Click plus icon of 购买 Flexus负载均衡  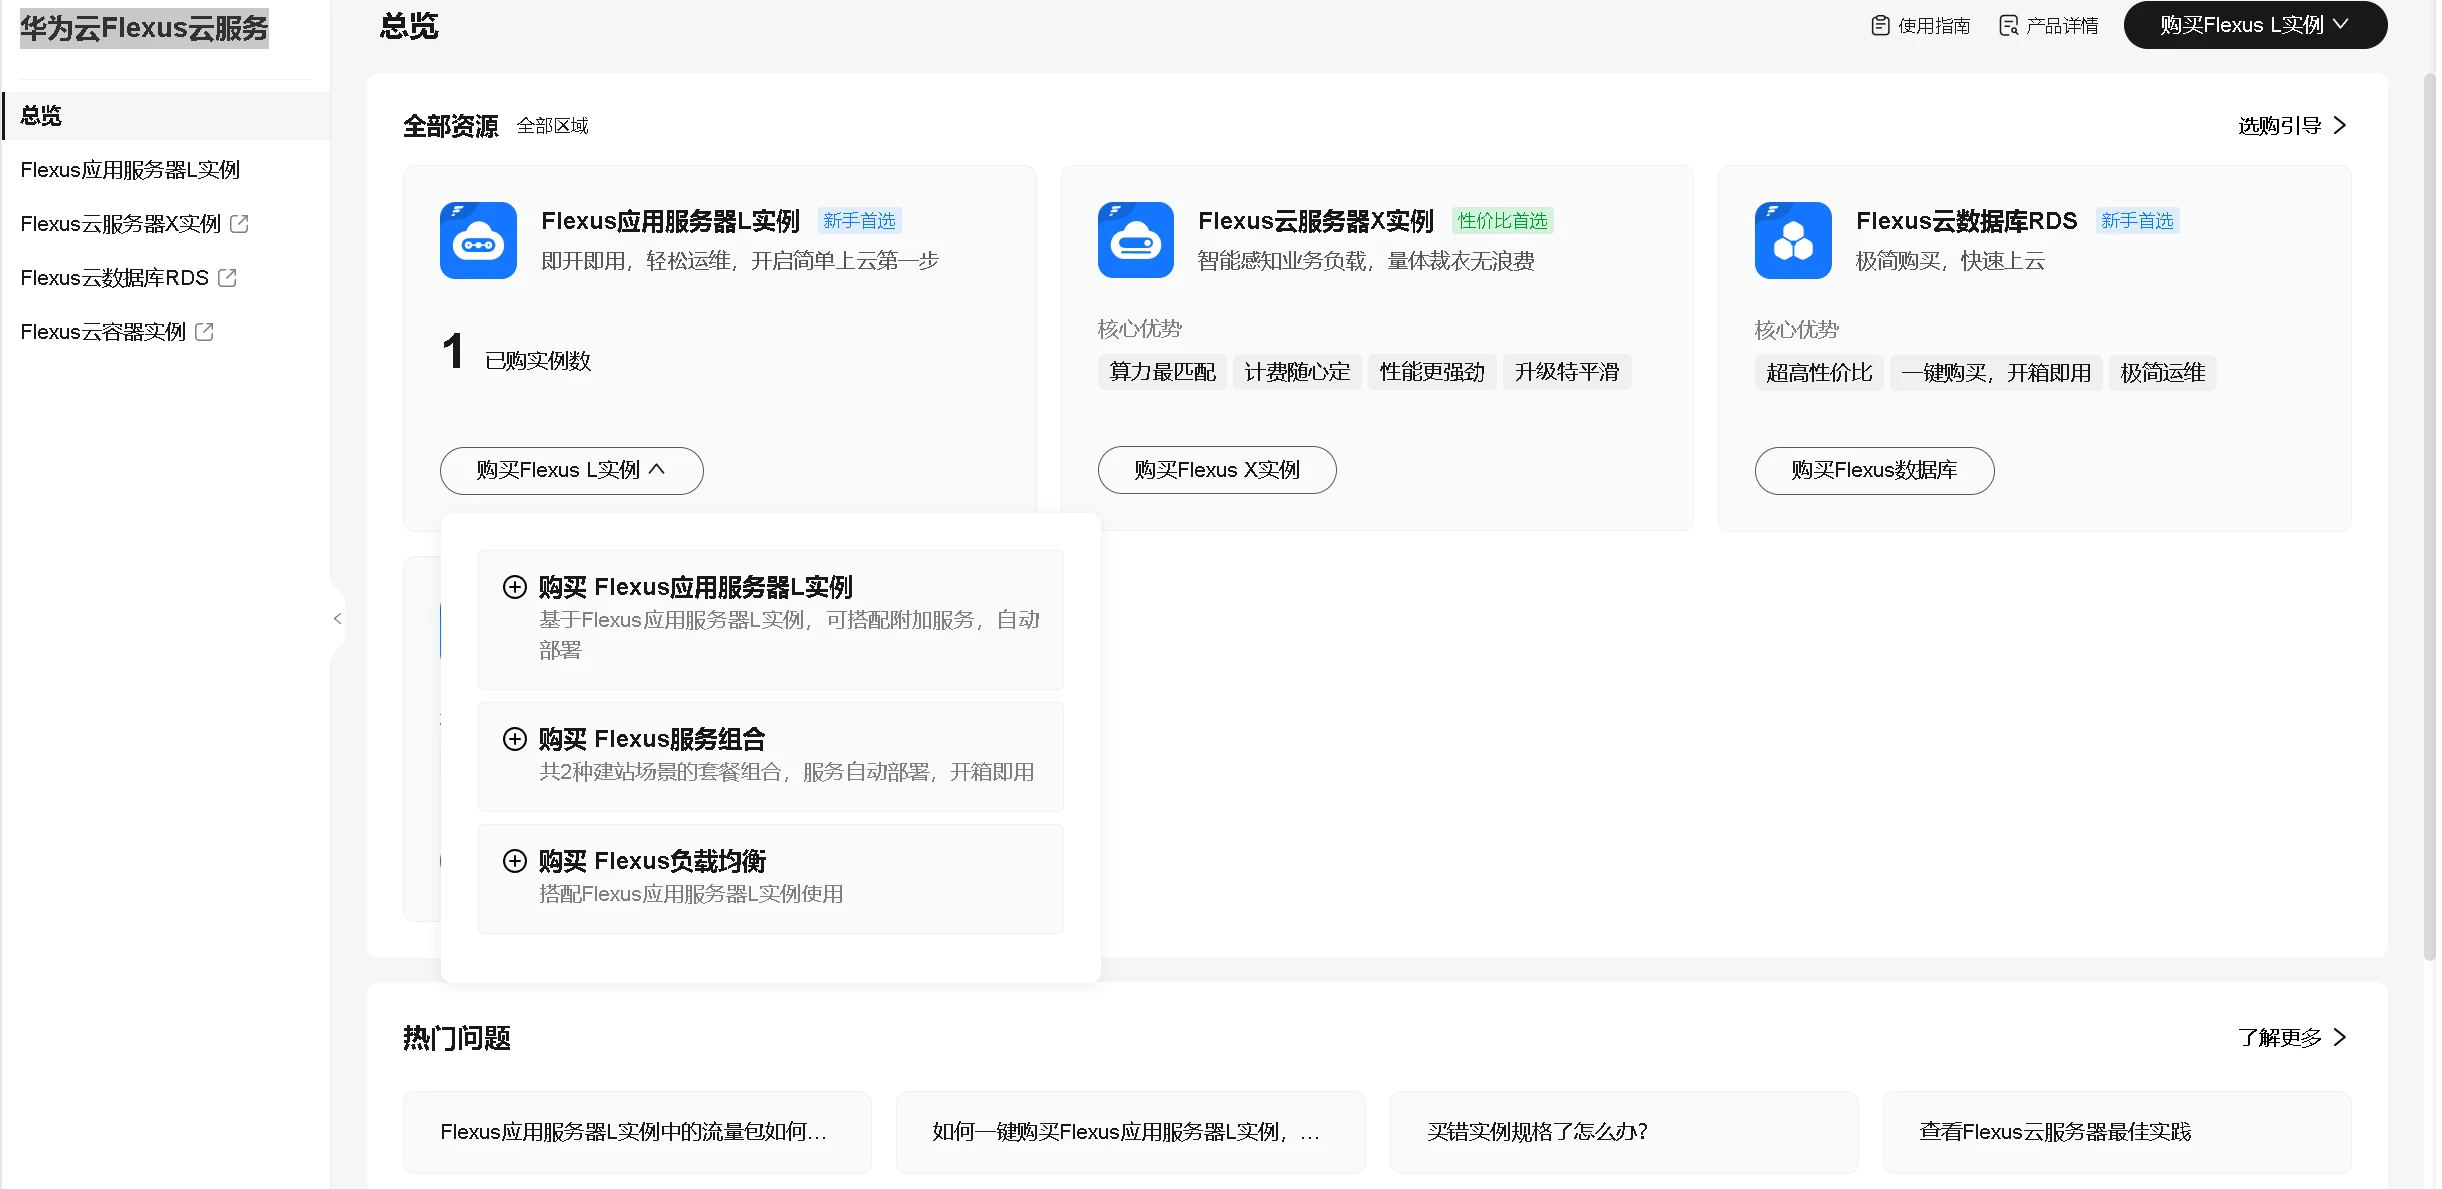point(514,861)
